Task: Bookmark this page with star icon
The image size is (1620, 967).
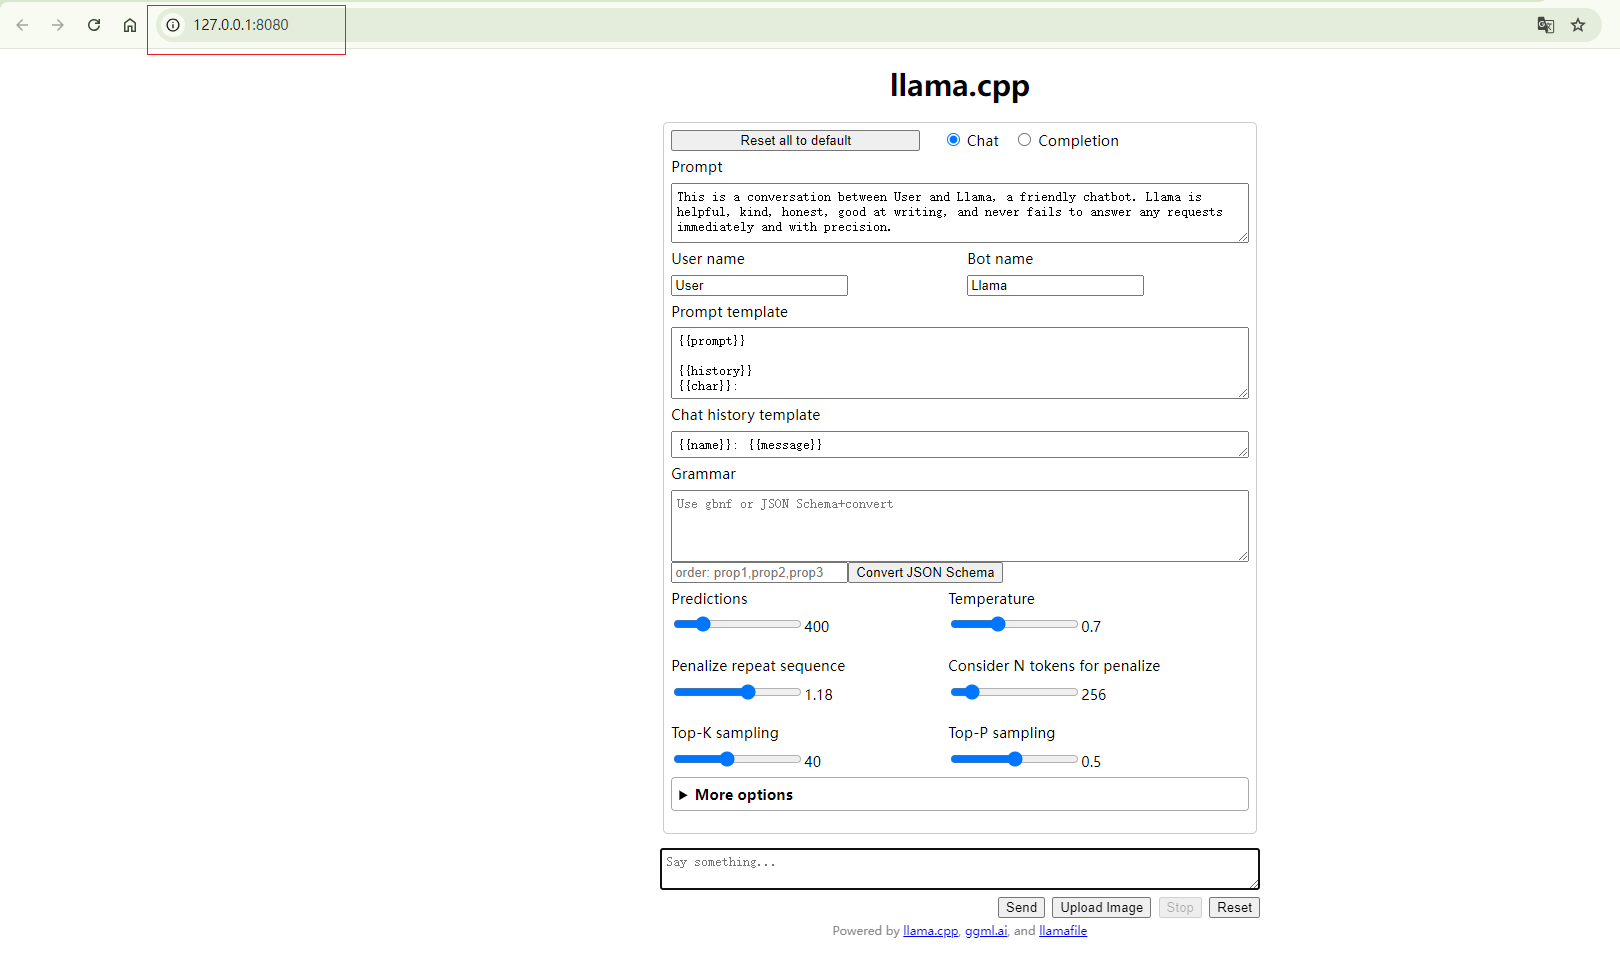Action: coord(1578,25)
